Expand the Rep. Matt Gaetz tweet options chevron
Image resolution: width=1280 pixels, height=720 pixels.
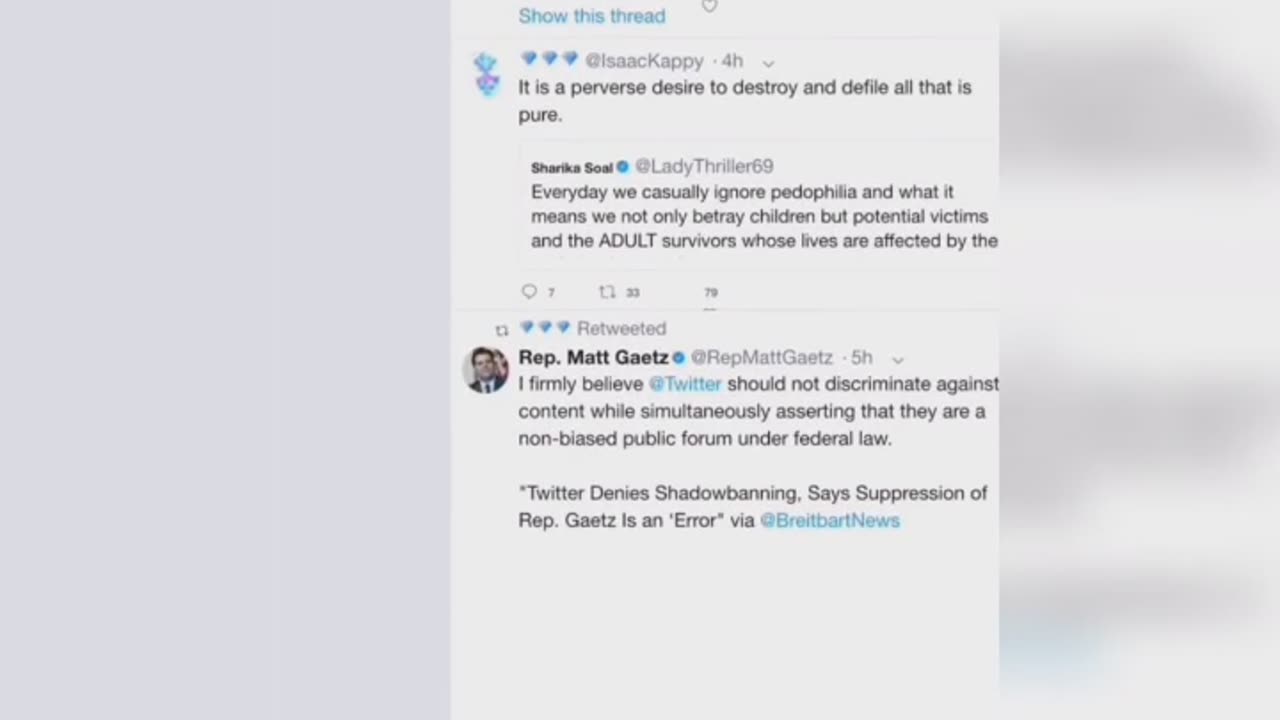pyautogui.click(x=897, y=359)
